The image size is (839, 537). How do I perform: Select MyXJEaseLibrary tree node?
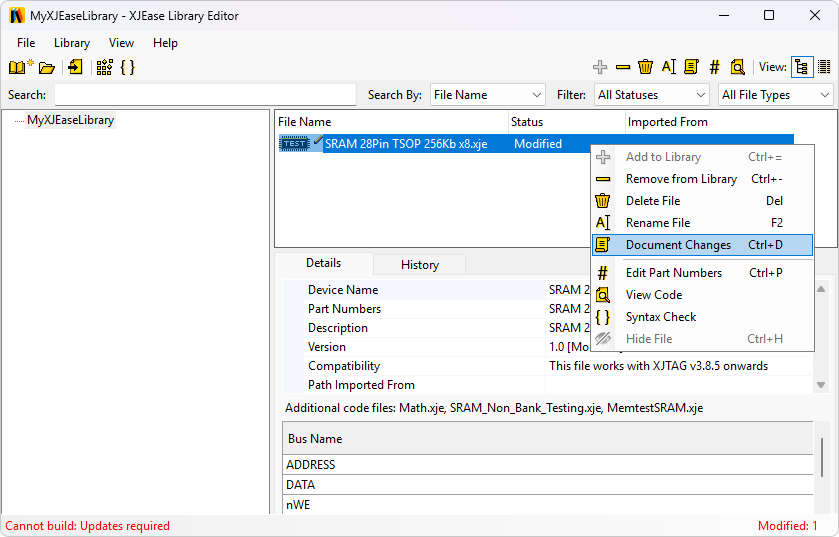[70, 120]
